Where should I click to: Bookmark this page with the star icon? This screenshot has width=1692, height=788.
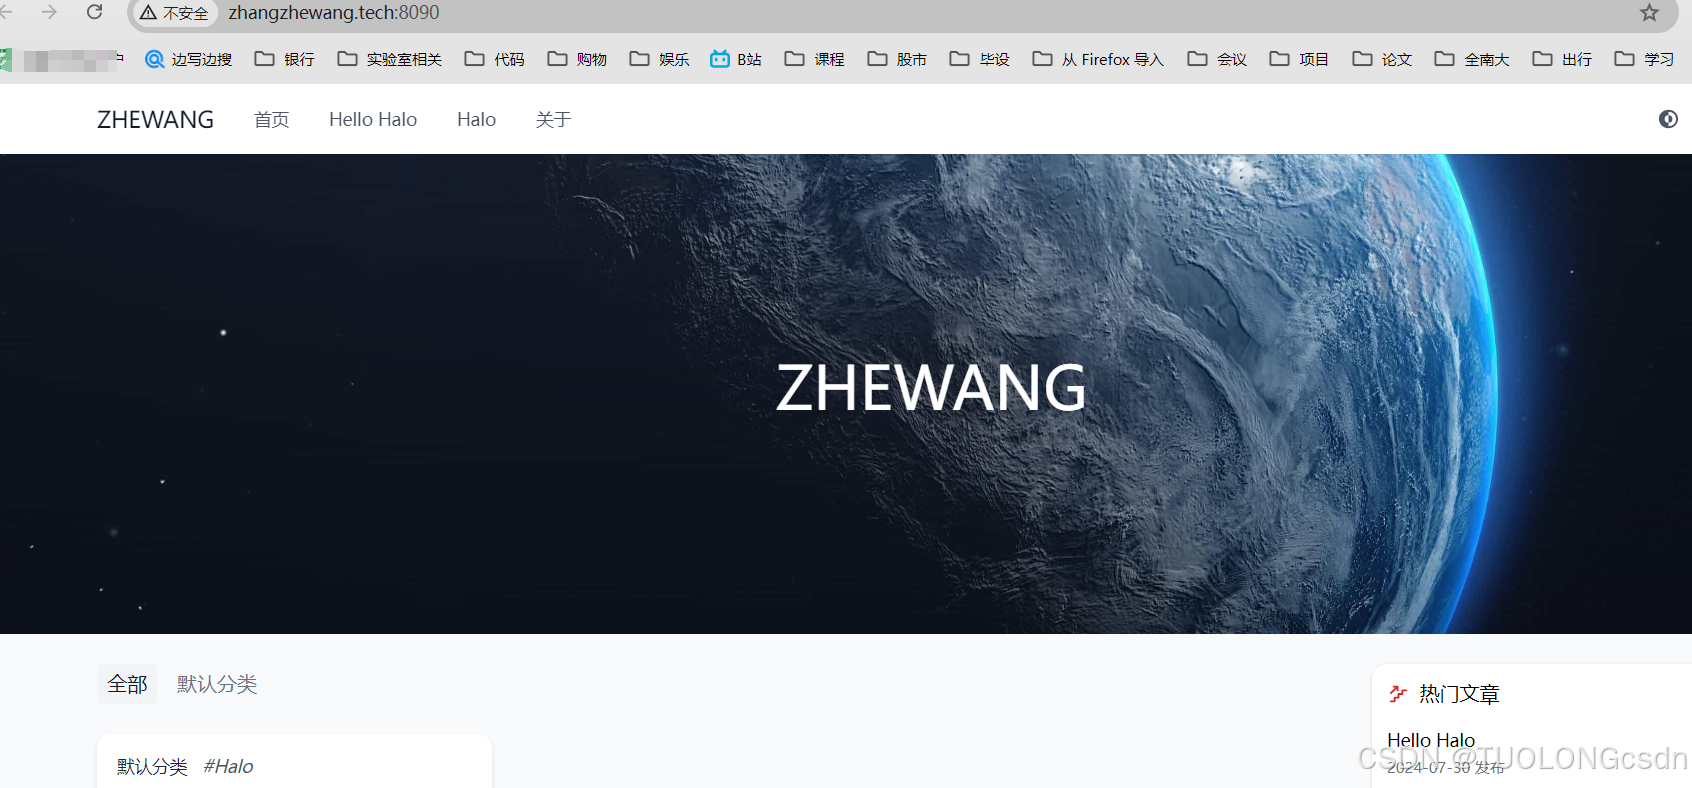1649,13
